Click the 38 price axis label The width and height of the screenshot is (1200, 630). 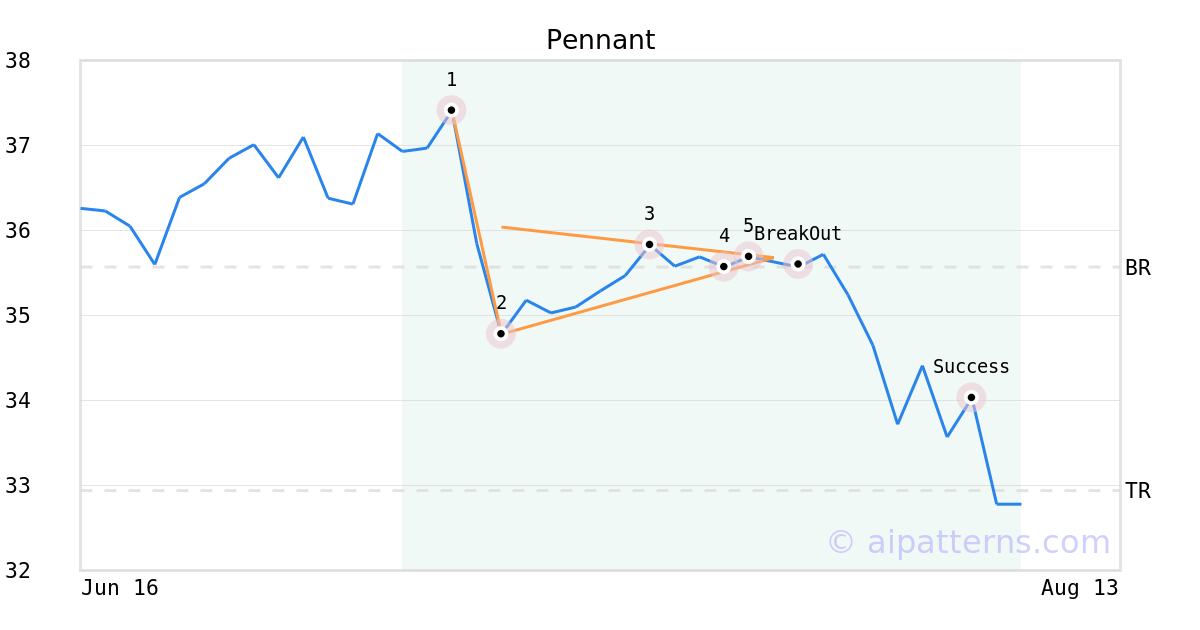point(18,61)
